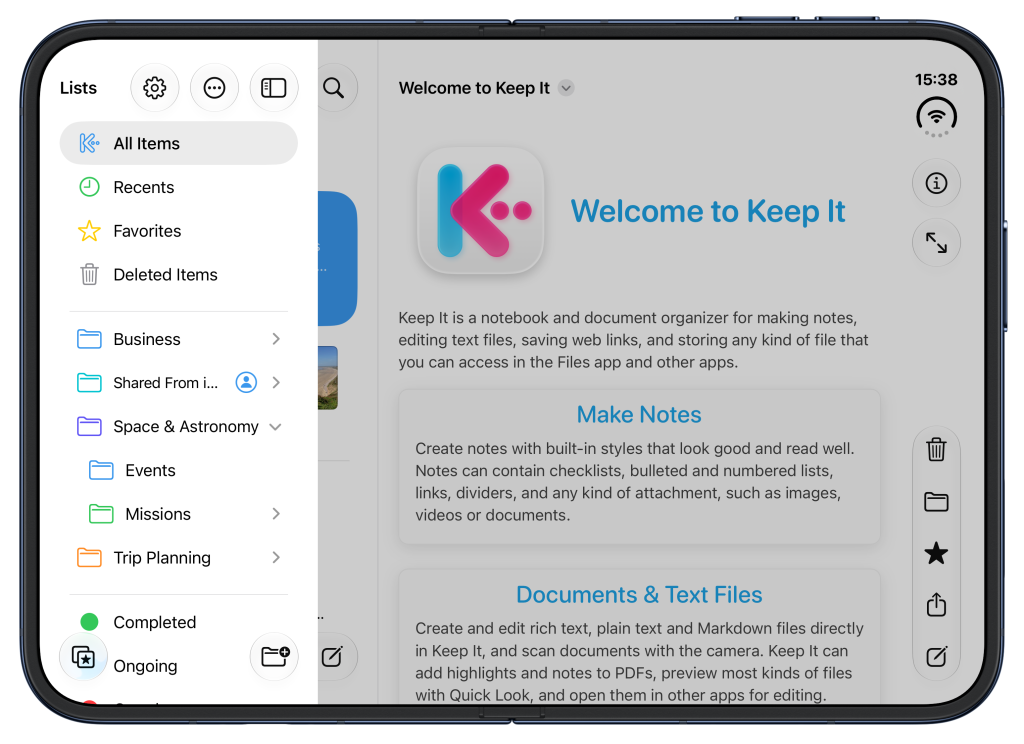This screenshot has height=744, width=1024.
Task: Open Welcome to Keep It title dropdown
Action: click(566, 88)
